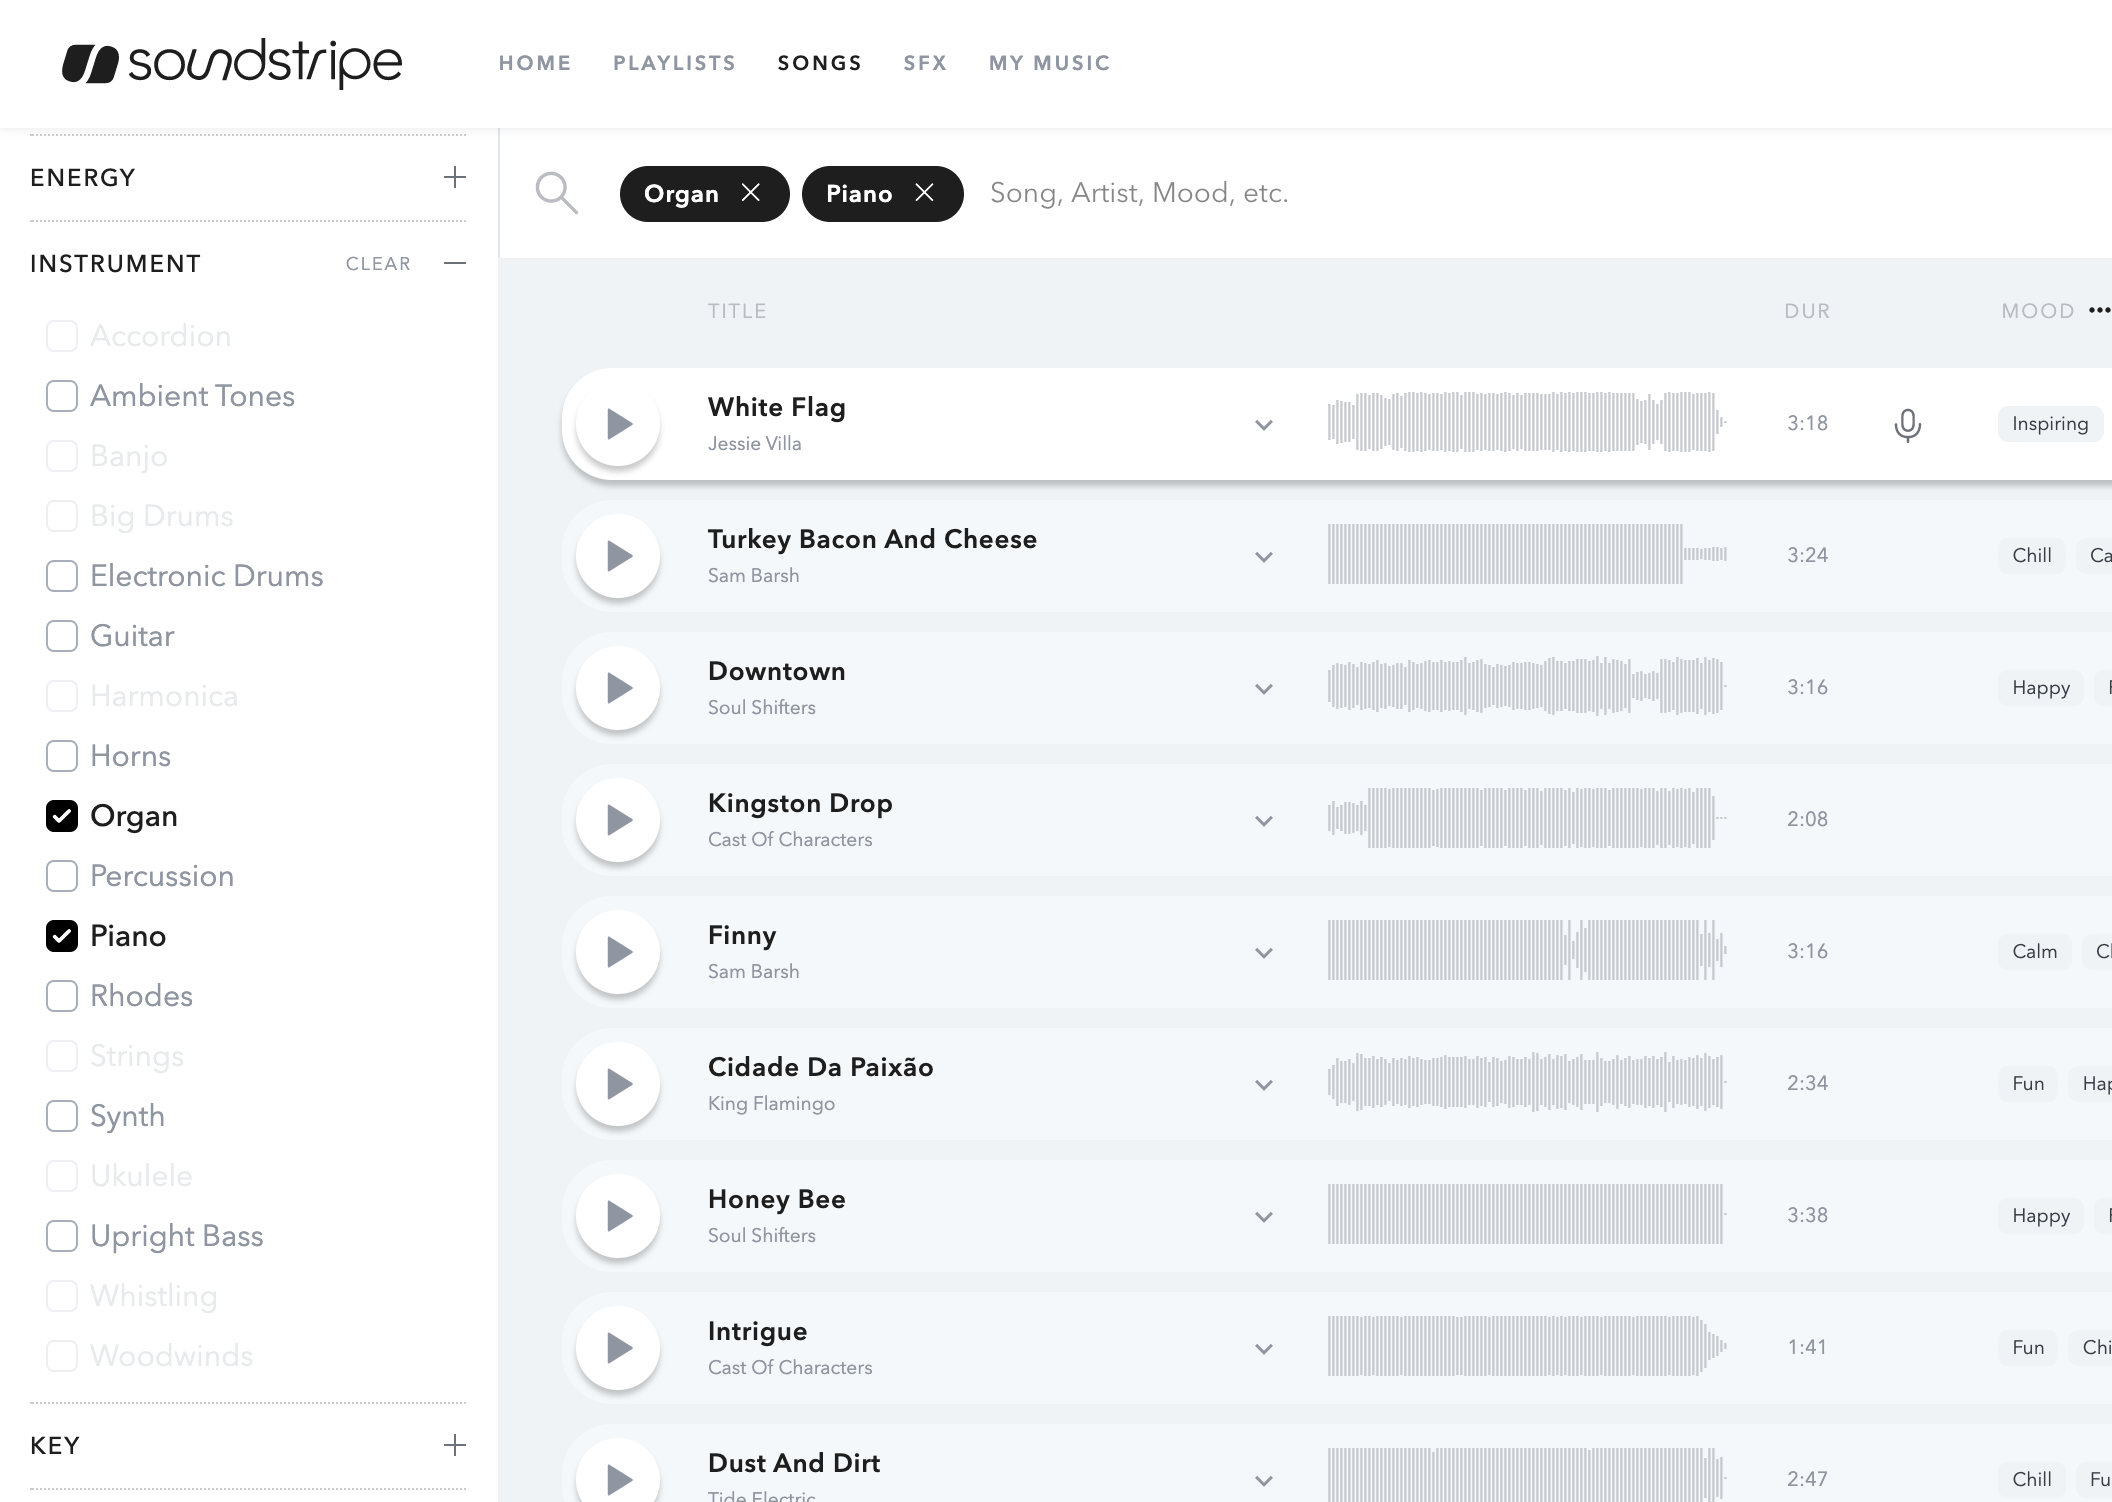Viewport: 2112px width, 1502px height.
Task: Expand the Downtown track details
Action: pyautogui.click(x=1265, y=688)
